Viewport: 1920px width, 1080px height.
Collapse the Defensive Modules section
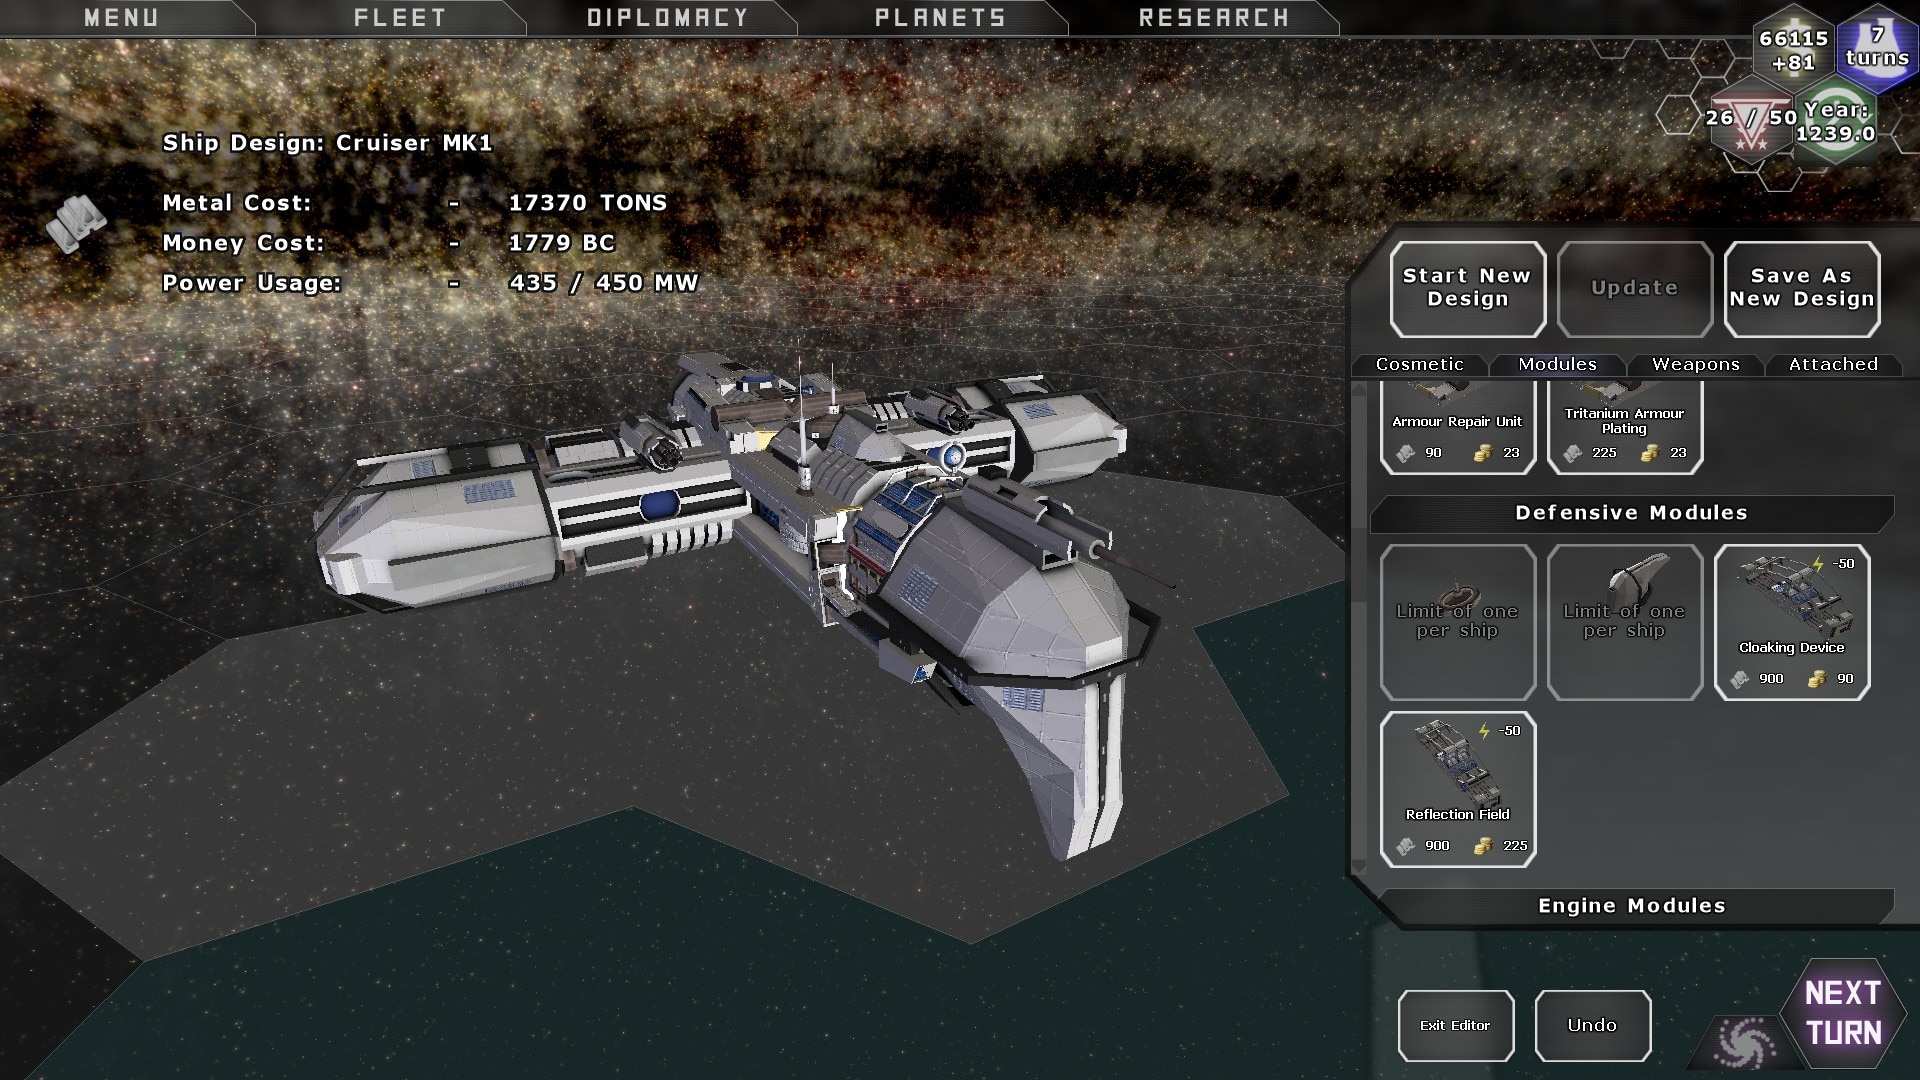tap(1631, 513)
